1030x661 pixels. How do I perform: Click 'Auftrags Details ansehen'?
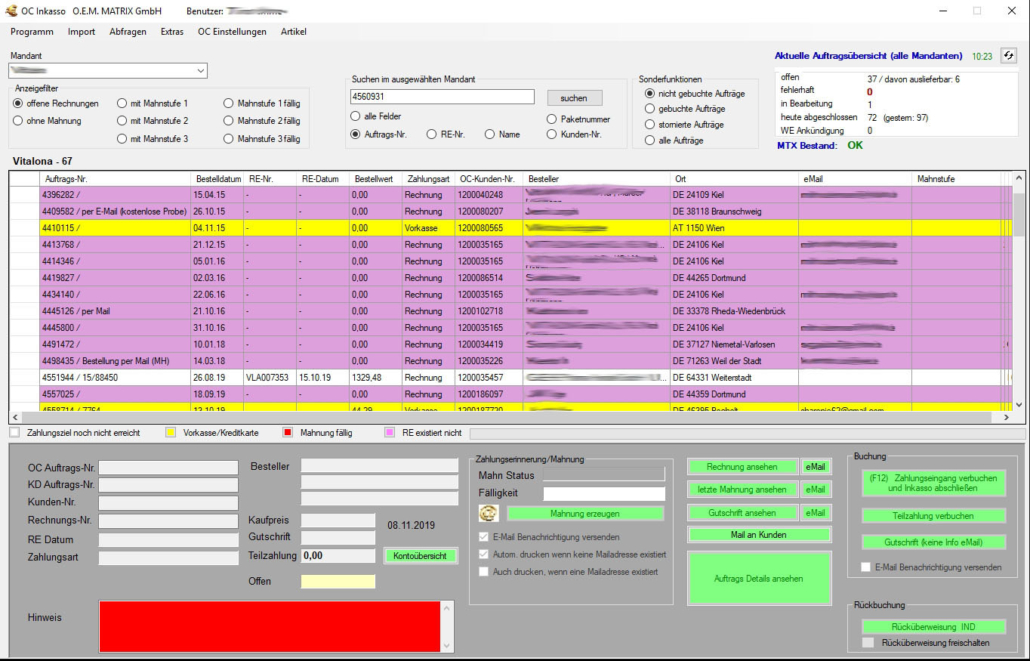(x=759, y=578)
